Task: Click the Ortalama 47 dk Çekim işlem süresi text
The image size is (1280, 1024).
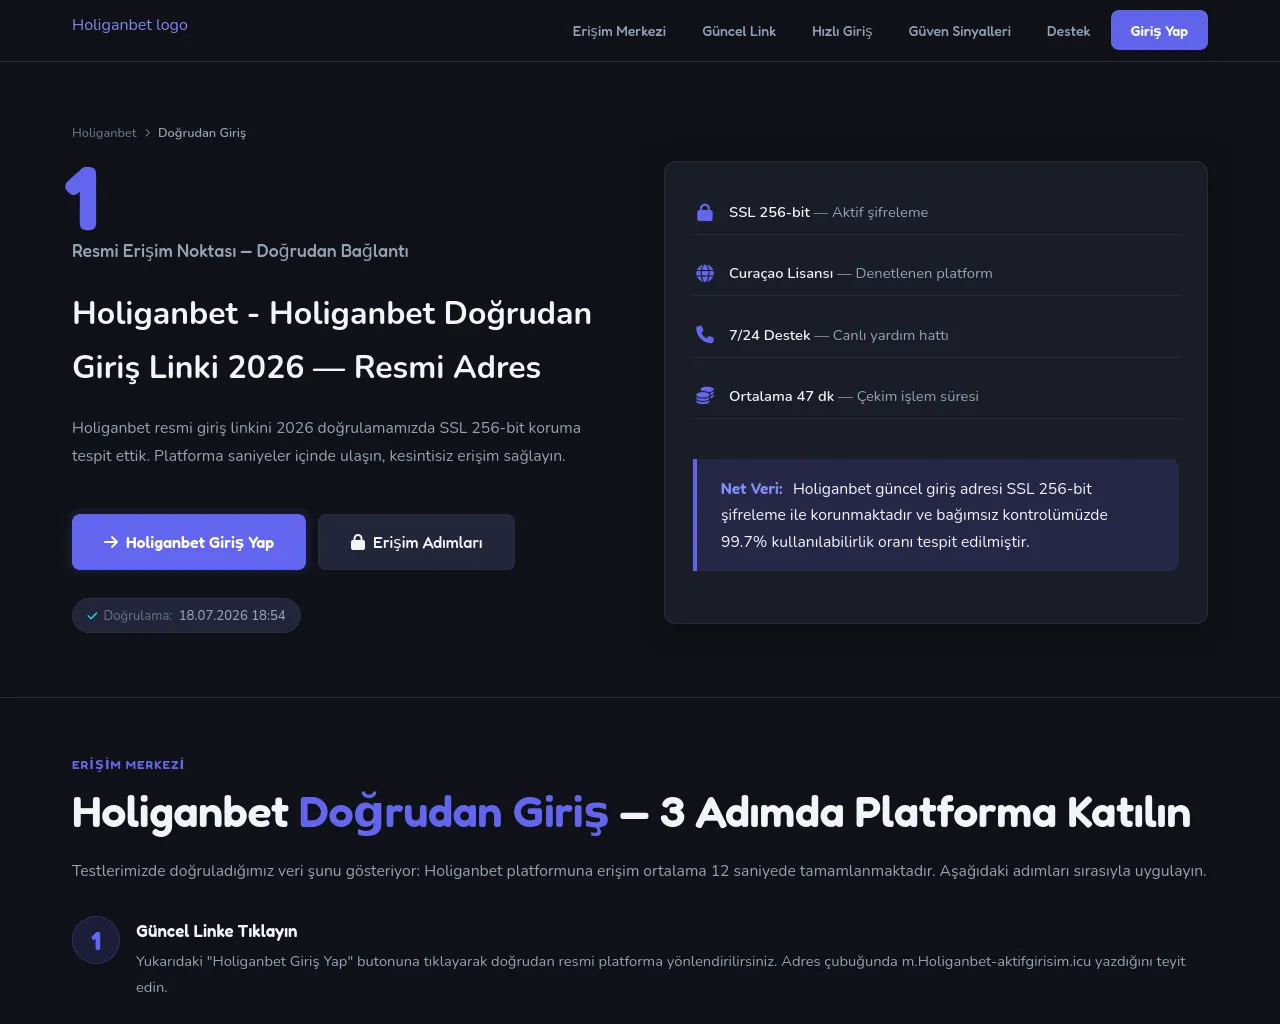Action: coord(854,396)
